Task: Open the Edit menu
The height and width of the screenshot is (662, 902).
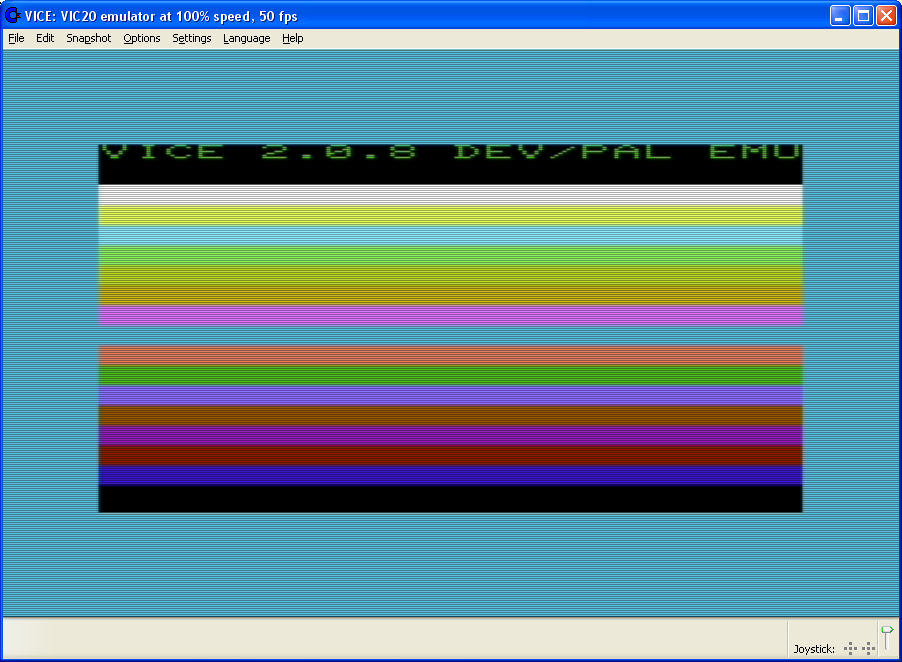Action: click(45, 39)
